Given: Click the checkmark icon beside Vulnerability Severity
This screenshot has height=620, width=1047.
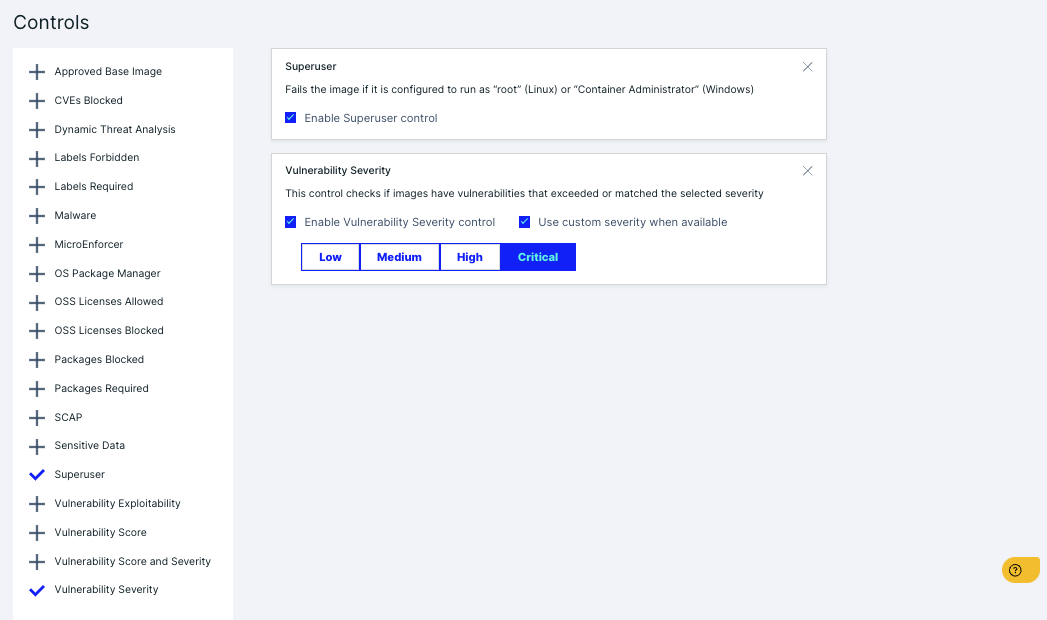Looking at the screenshot, I should pyautogui.click(x=37, y=589).
